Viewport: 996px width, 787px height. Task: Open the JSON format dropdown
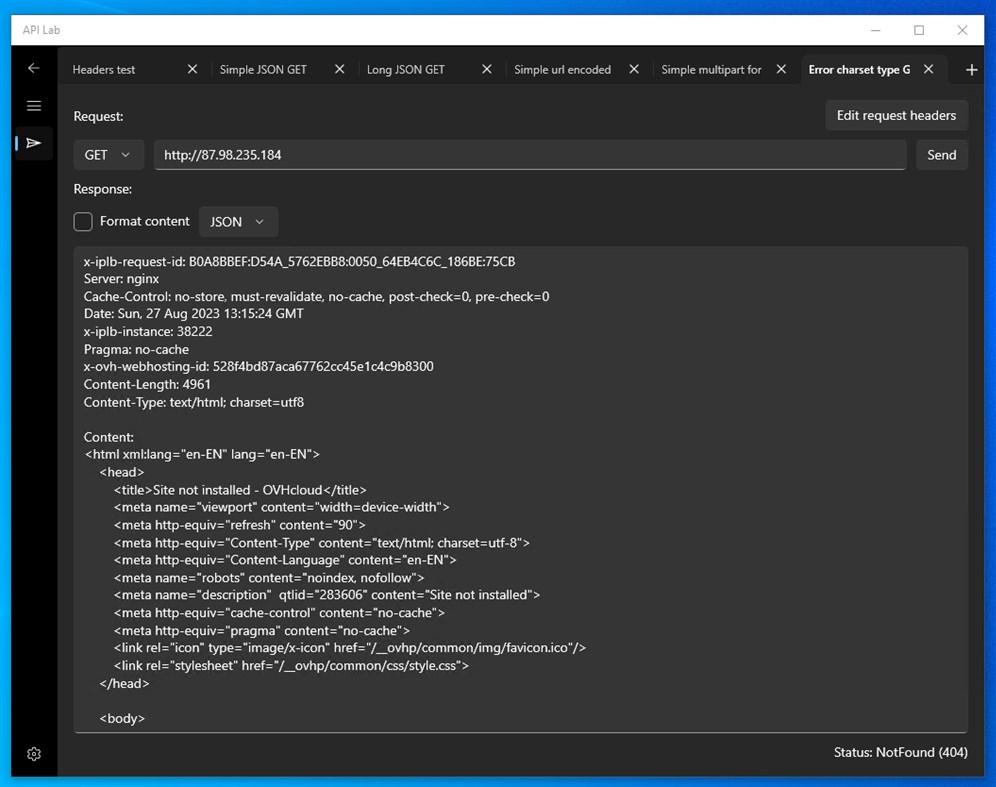click(x=238, y=221)
